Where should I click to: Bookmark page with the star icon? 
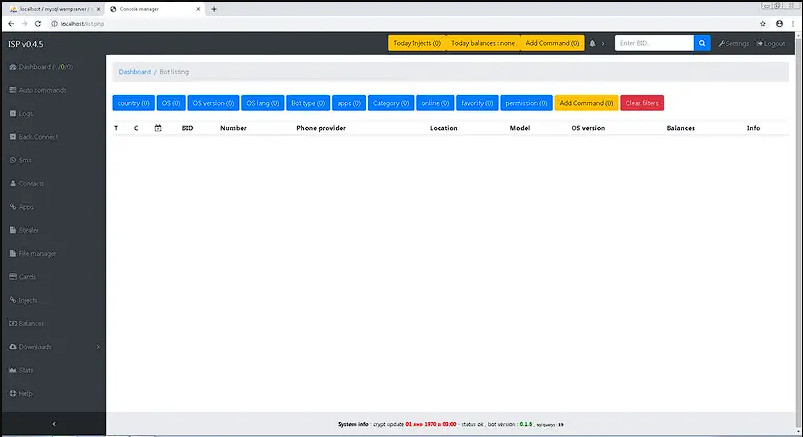click(x=763, y=24)
